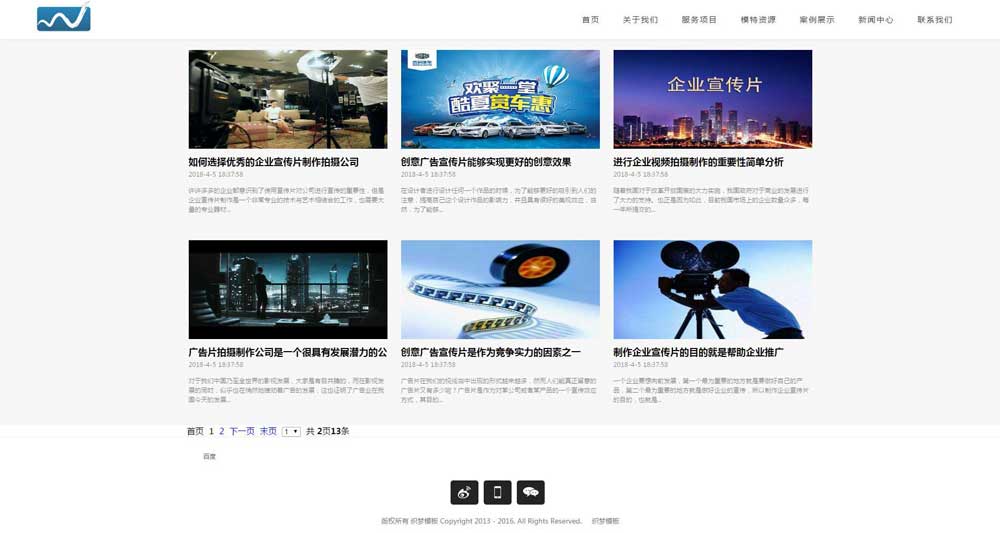
Task: Click the 百度 friendly link
Action: coord(209,456)
